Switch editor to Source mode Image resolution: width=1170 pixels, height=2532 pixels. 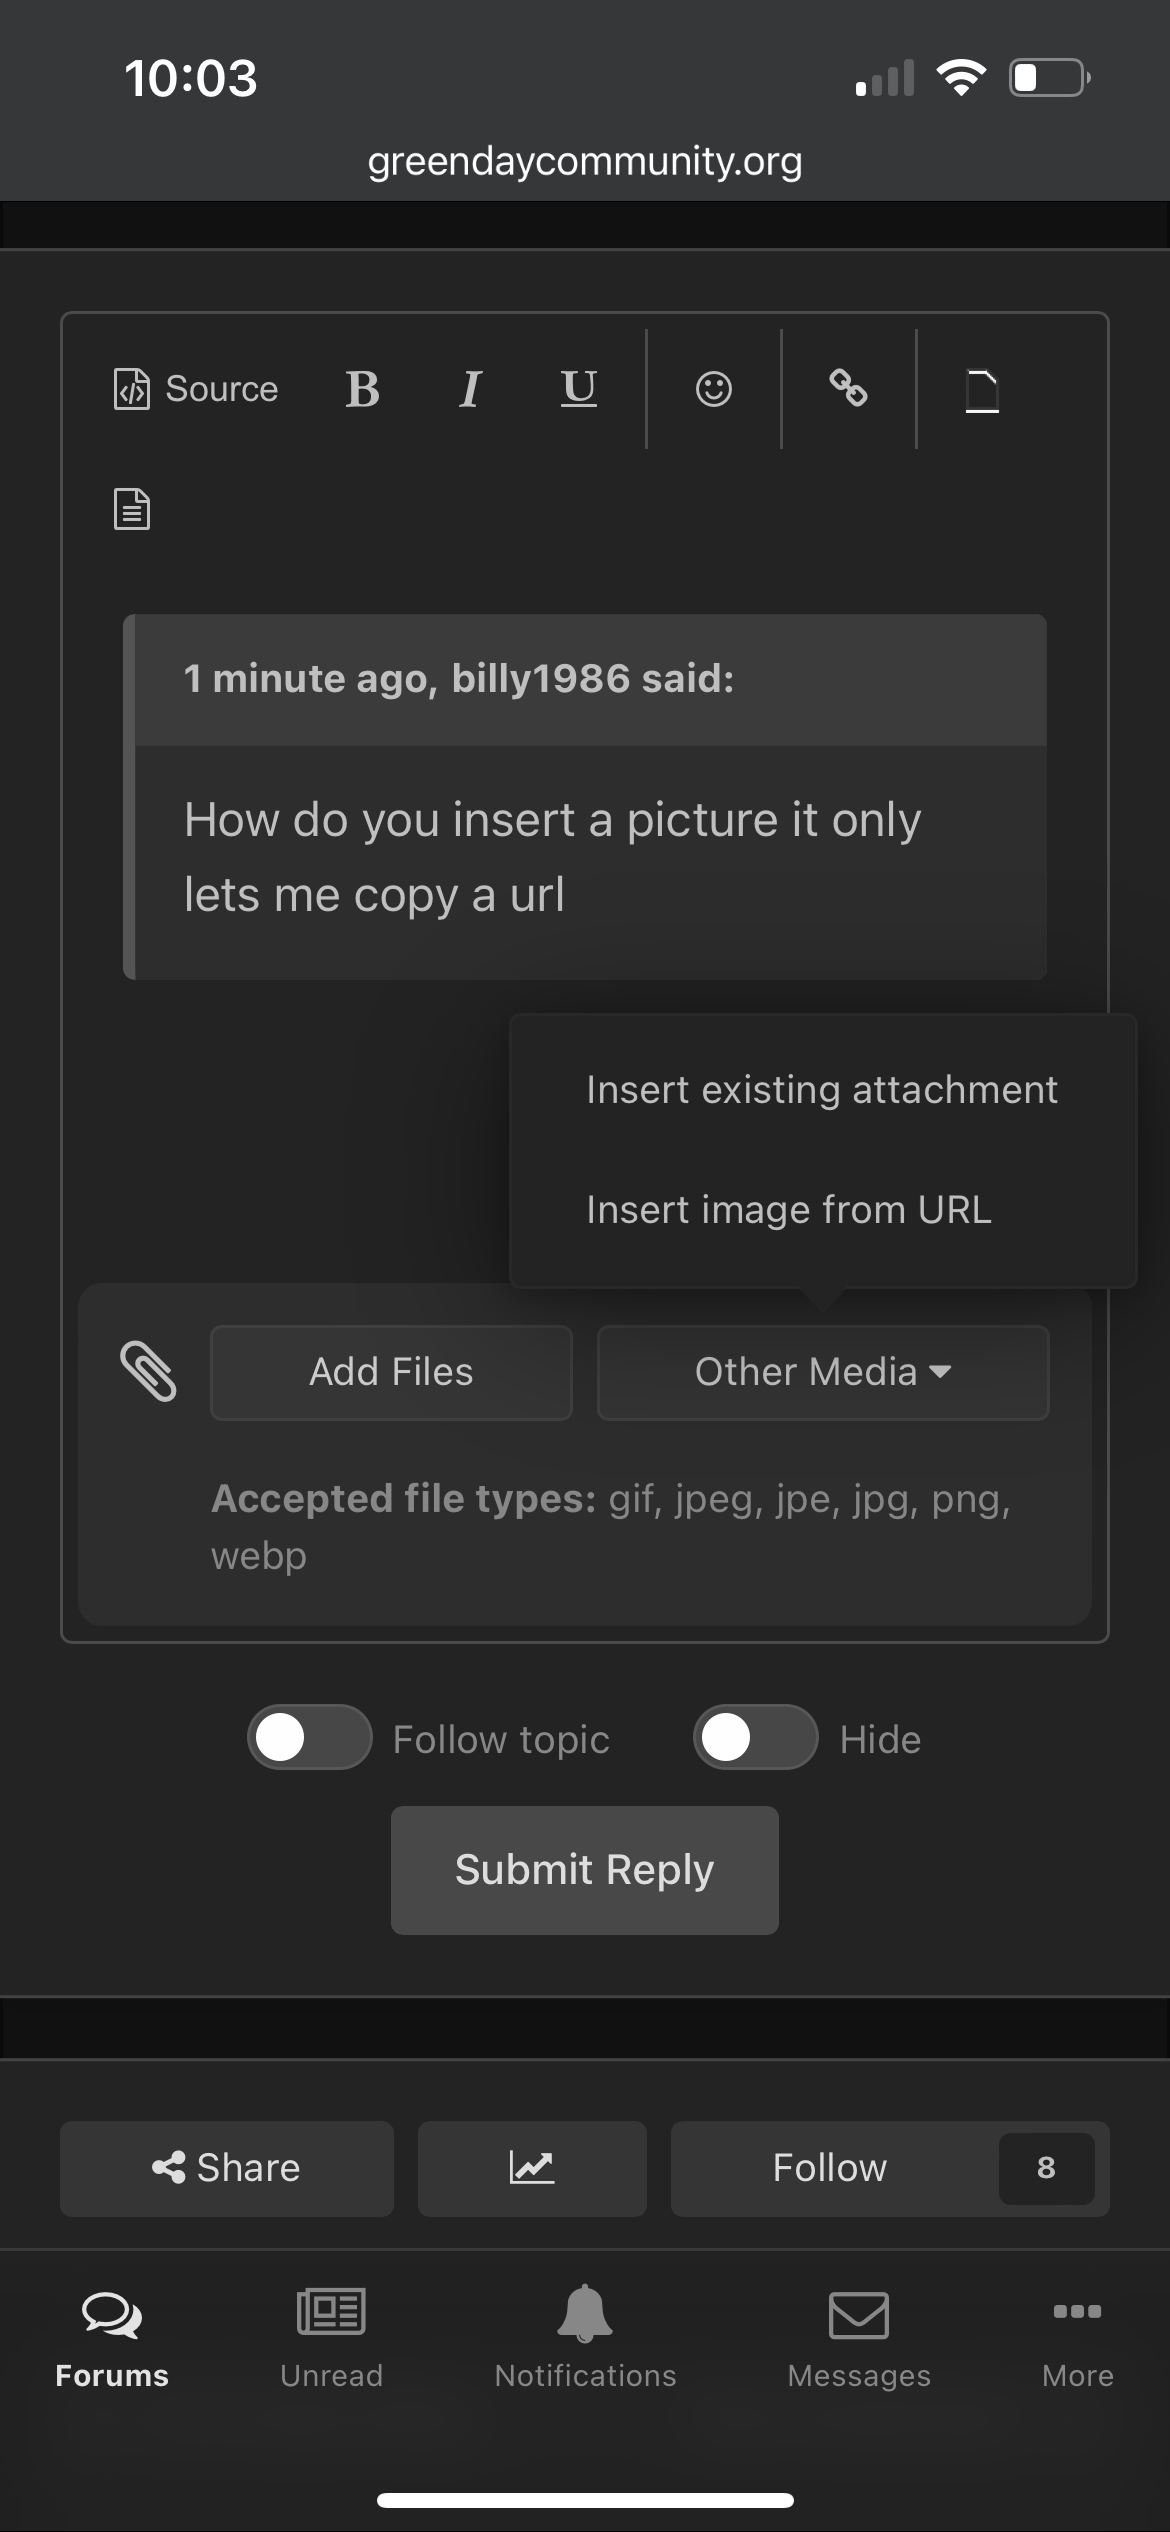click(x=196, y=389)
